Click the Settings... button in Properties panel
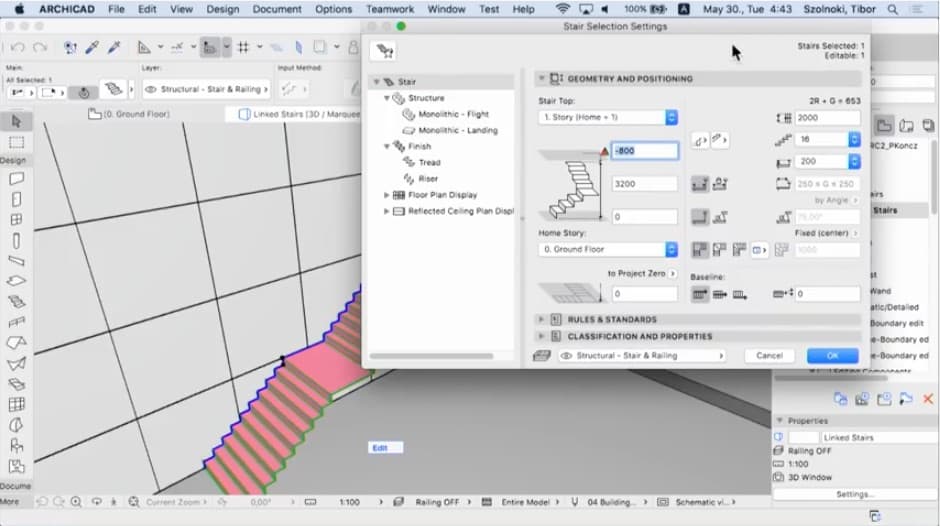The image size is (940, 526). click(854, 494)
